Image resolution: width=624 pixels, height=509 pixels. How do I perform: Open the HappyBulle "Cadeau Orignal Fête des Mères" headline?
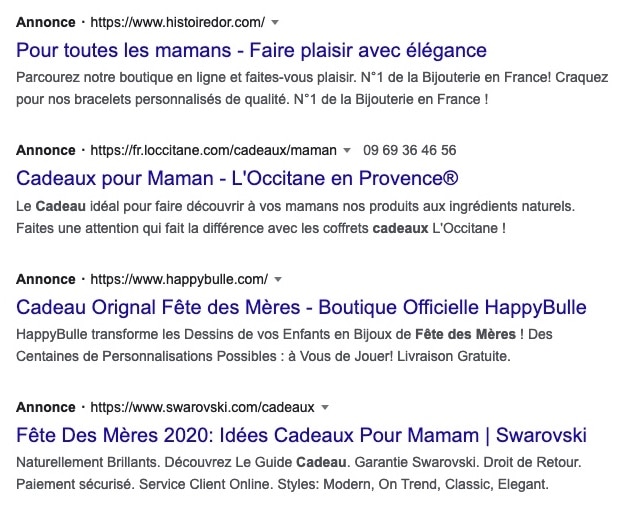coord(301,306)
